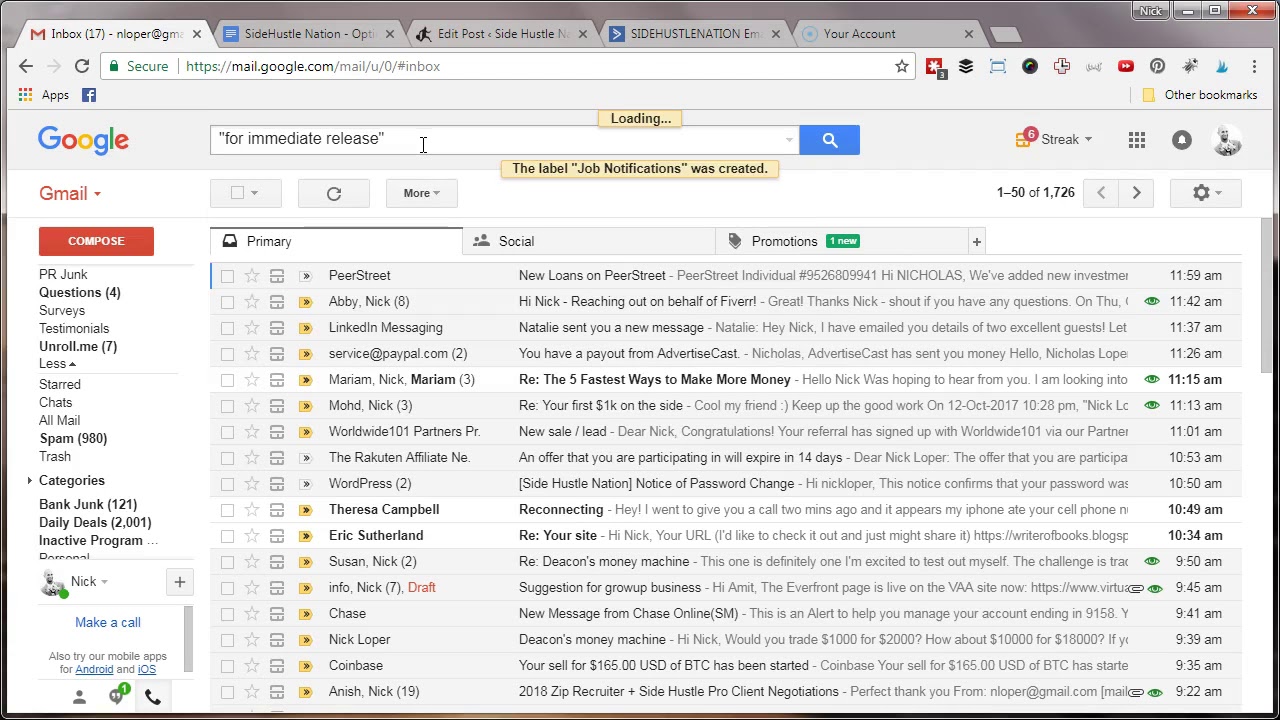Screen dimensions: 1280x720
Task: Click the browser back arrow
Action: click(26, 66)
